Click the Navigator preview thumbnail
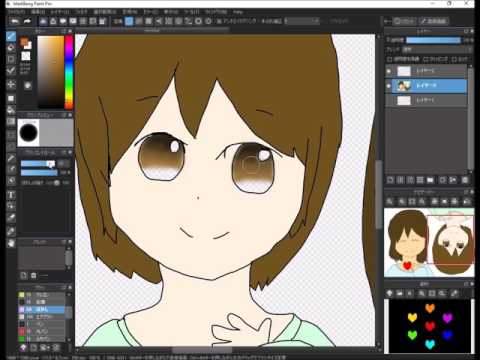The height and width of the screenshot is (360, 480). (429, 242)
